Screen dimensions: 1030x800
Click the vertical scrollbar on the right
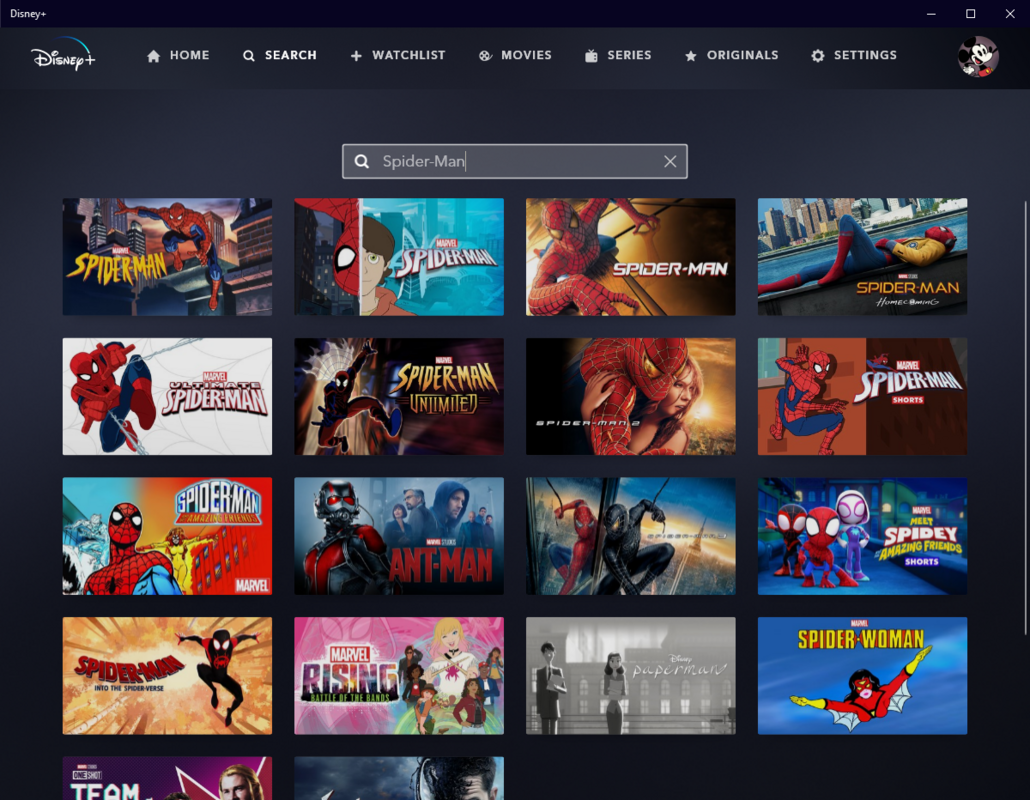pyautogui.click(x=1024, y=420)
